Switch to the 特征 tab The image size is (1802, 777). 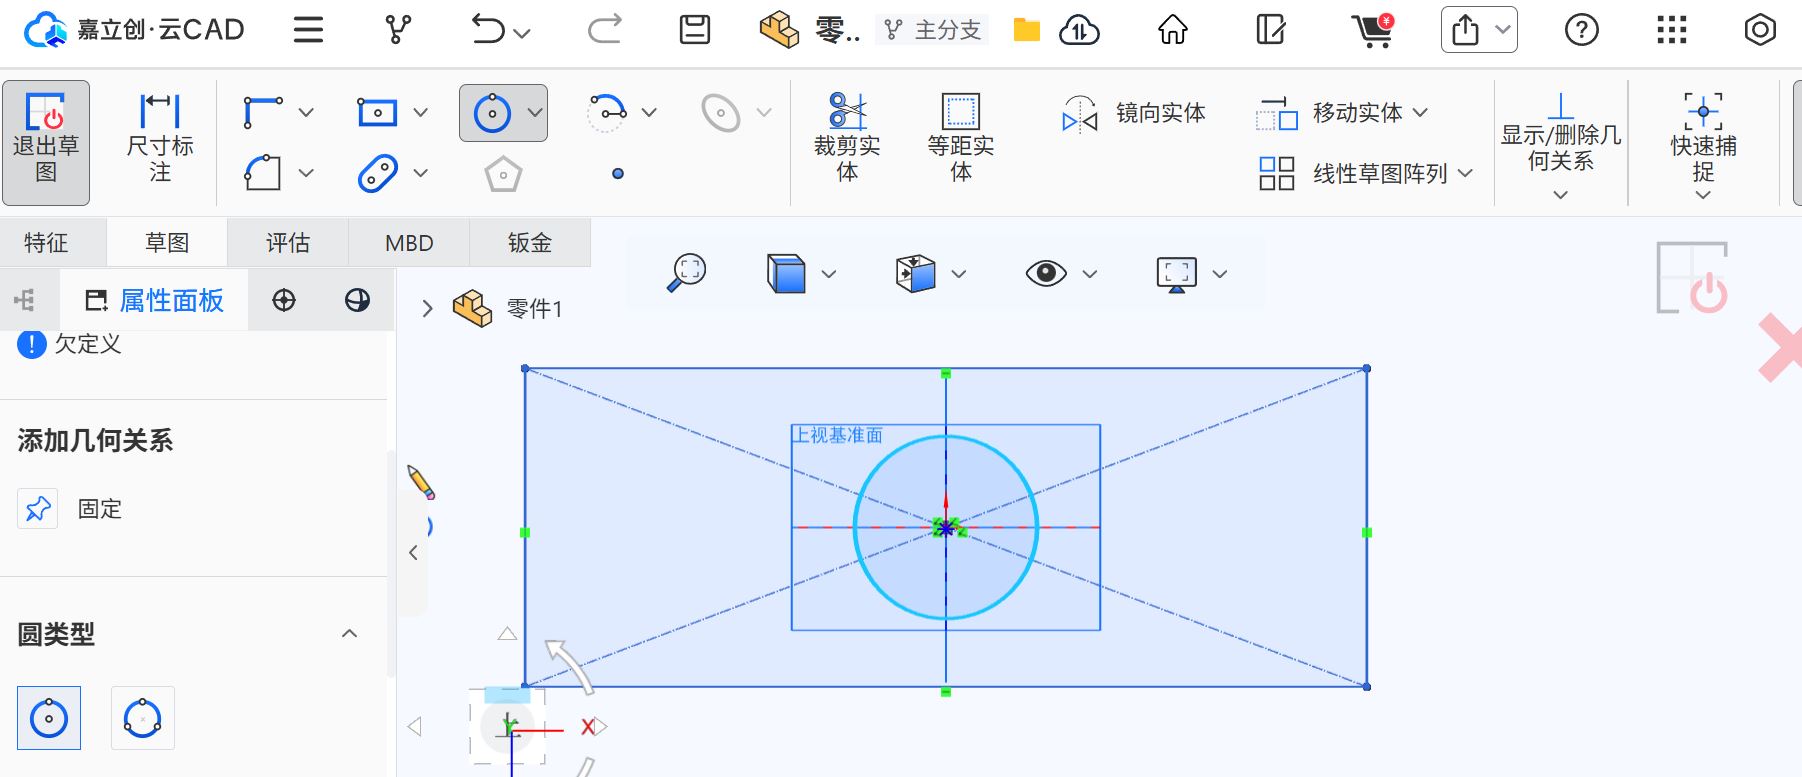point(46,243)
